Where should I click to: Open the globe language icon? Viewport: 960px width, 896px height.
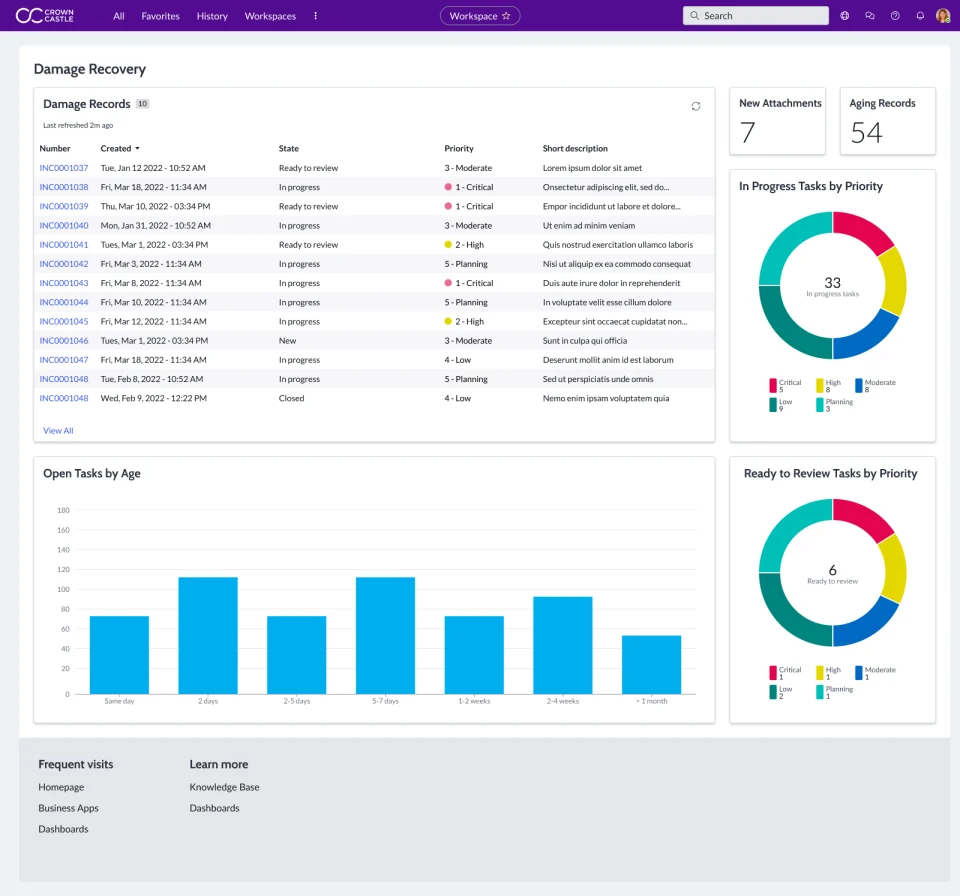click(x=844, y=16)
